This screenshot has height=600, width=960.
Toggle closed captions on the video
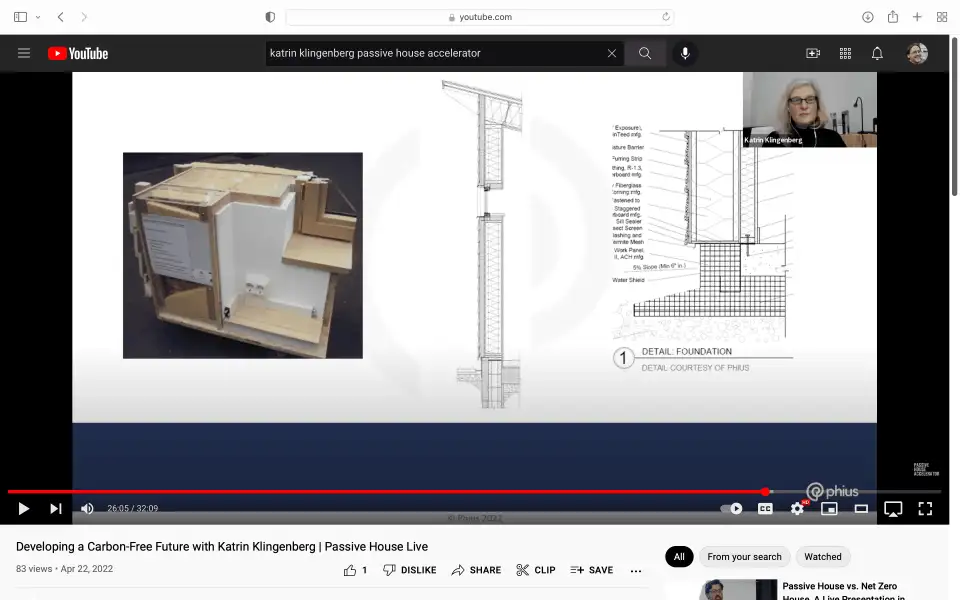[x=765, y=509]
